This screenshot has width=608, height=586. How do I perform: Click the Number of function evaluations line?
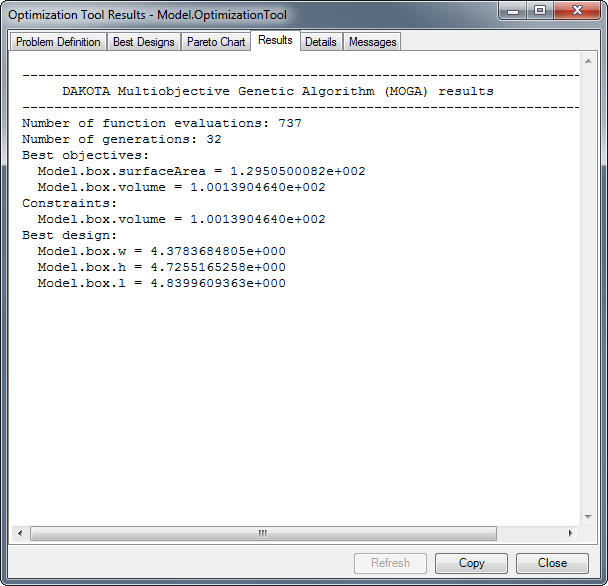(161, 123)
